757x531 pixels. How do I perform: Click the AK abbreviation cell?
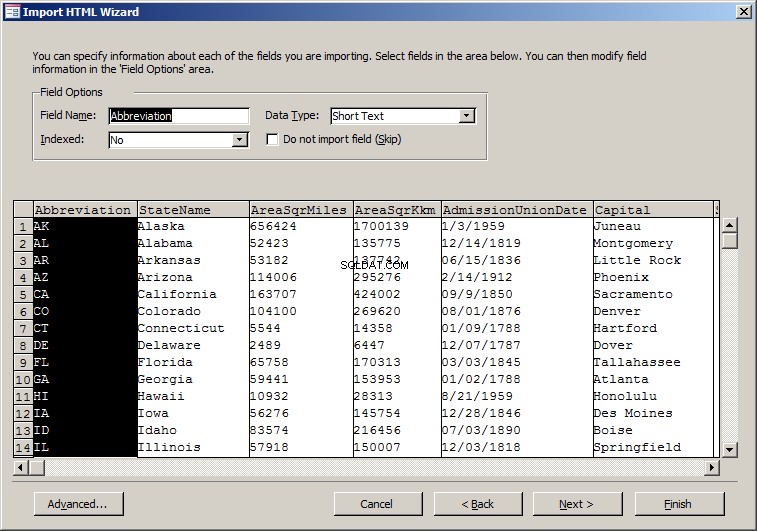click(x=85, y=226)
